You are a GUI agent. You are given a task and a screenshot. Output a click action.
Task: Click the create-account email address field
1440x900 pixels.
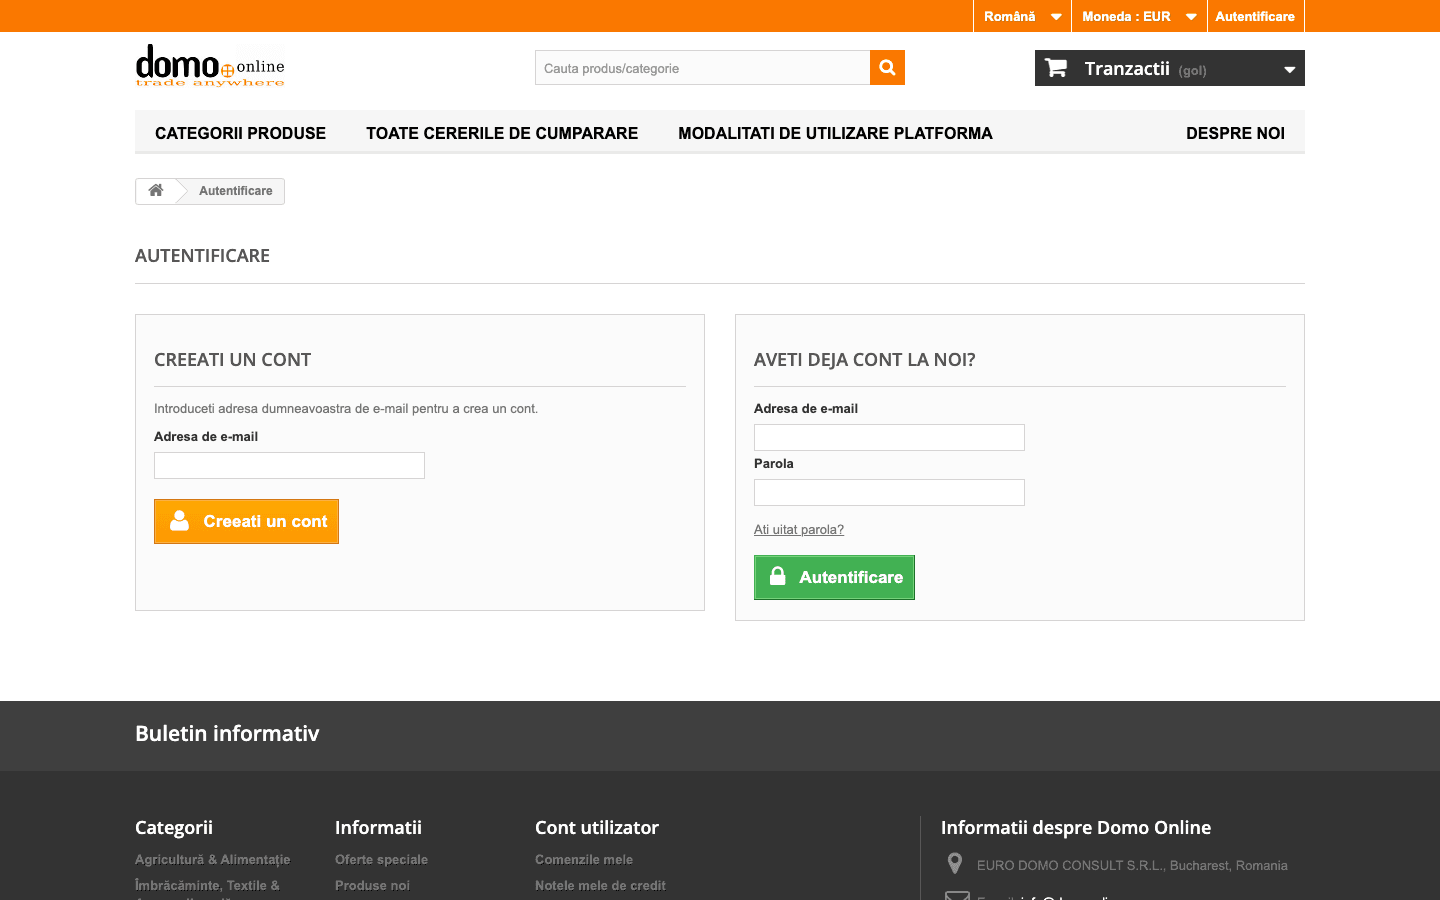tap(289, 465)
